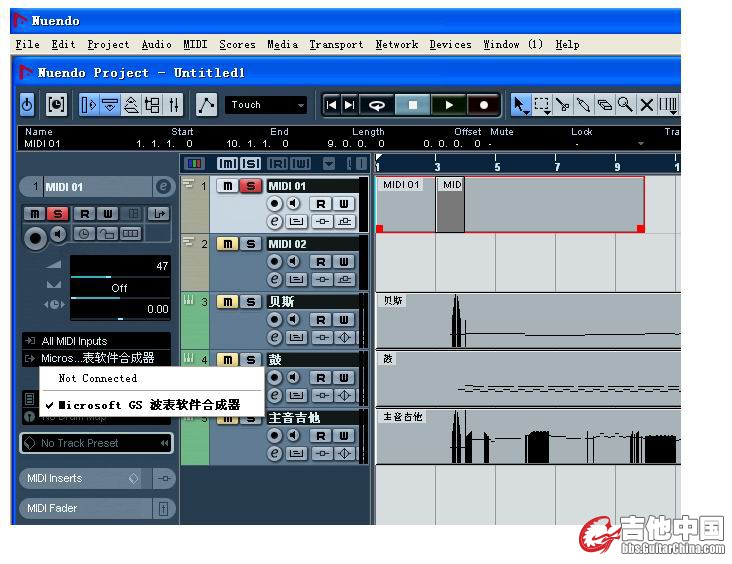Click the track colors toggle in track list header

[194, 163]
